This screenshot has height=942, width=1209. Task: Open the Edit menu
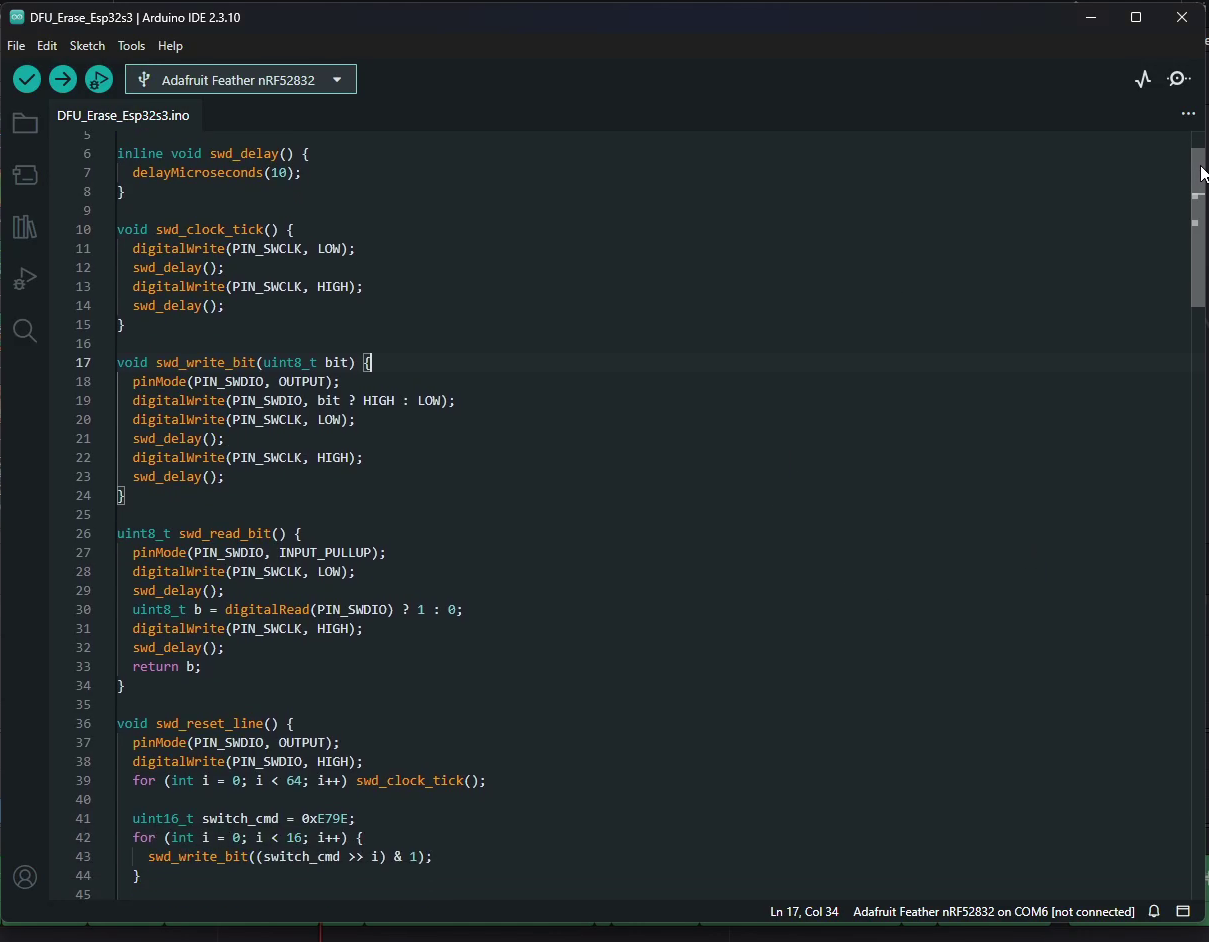point(47,46)
